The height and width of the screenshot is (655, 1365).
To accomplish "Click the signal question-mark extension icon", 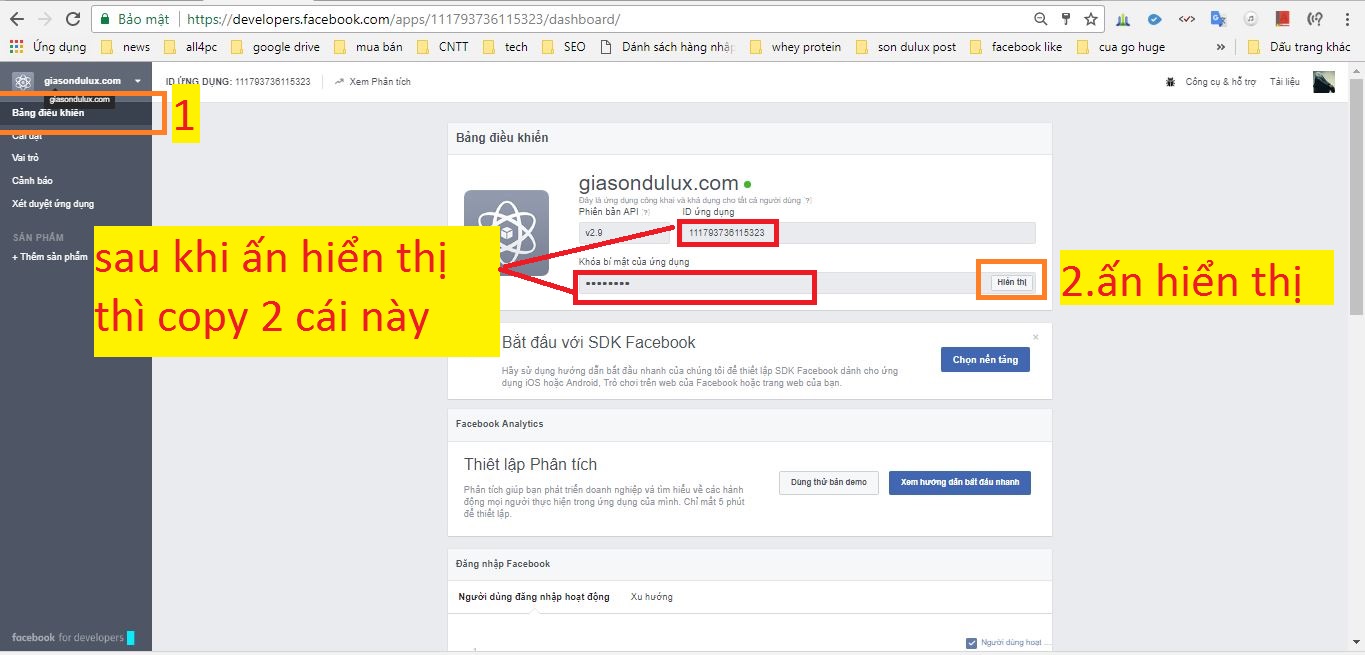I will tap(1315, 19).
